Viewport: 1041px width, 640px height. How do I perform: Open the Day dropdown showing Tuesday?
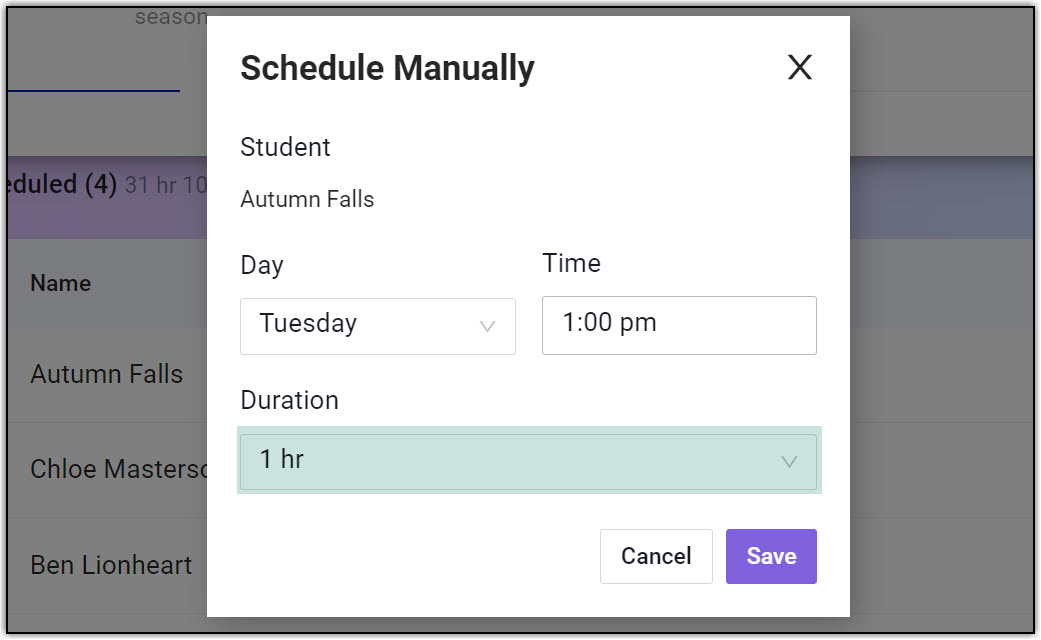[x=377, y=325]
